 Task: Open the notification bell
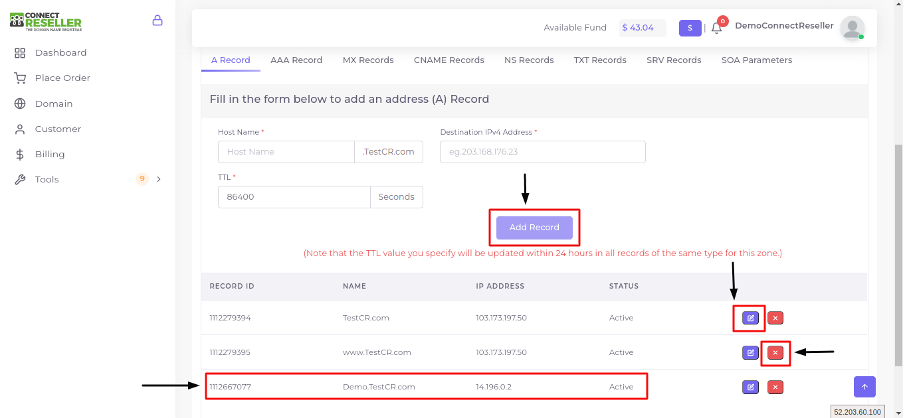[716, 28]
